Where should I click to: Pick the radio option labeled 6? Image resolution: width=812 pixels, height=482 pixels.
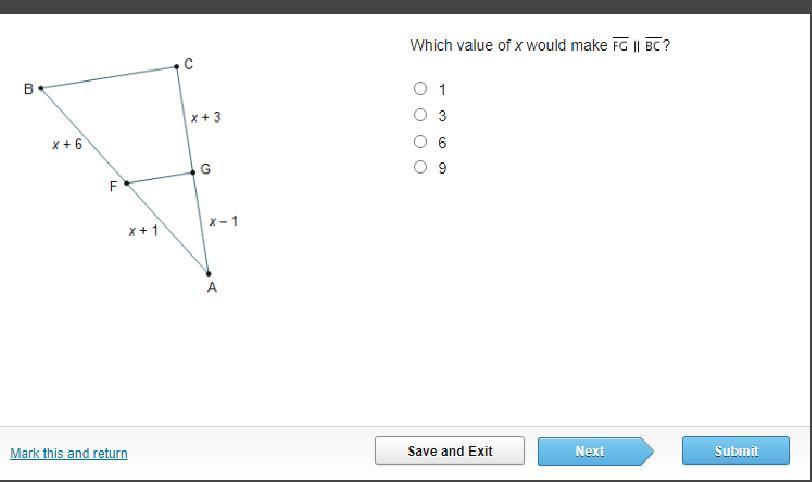(421, 142)
